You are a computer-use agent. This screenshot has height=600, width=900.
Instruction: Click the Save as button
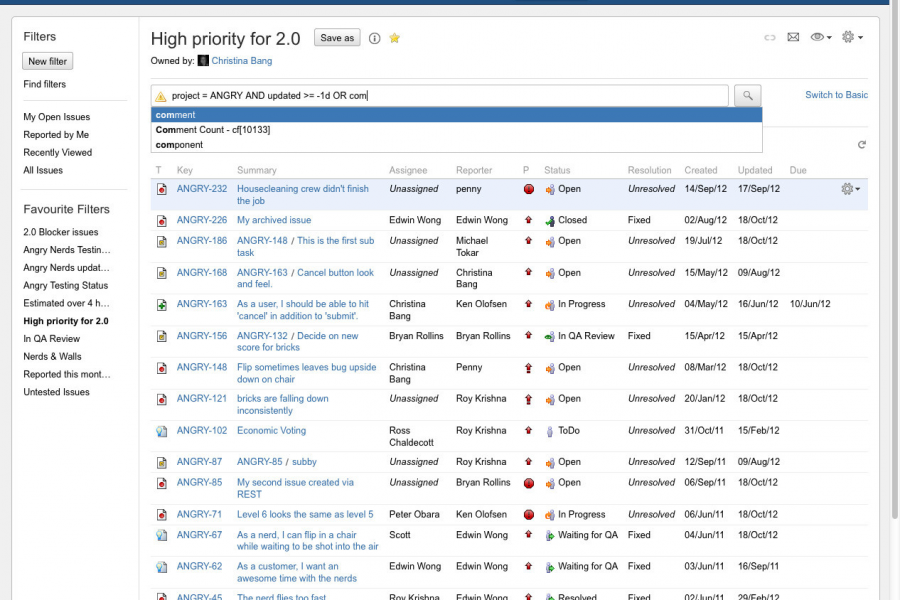(x=337, y=38)
